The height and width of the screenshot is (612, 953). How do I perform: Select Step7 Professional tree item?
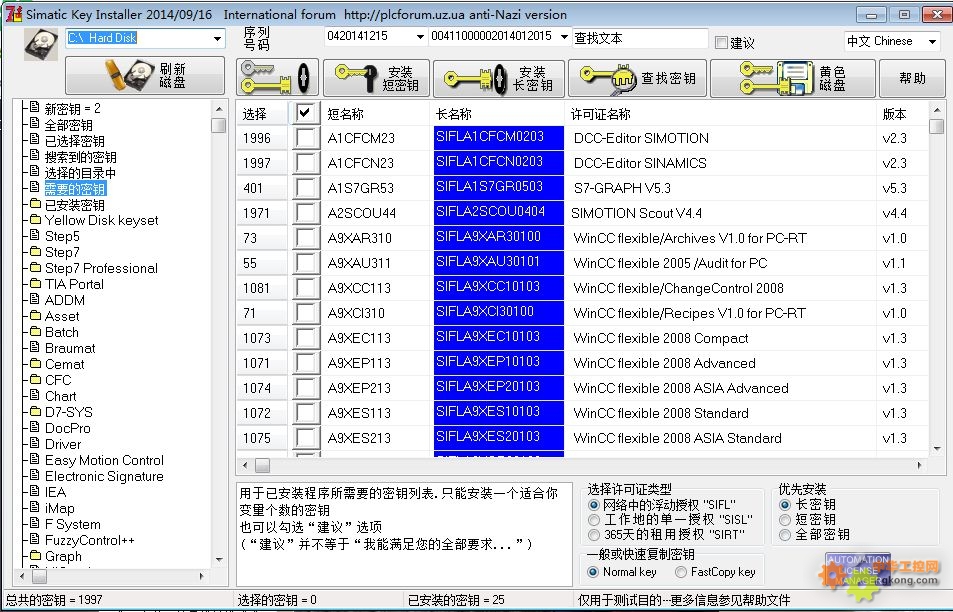point(101,268)
